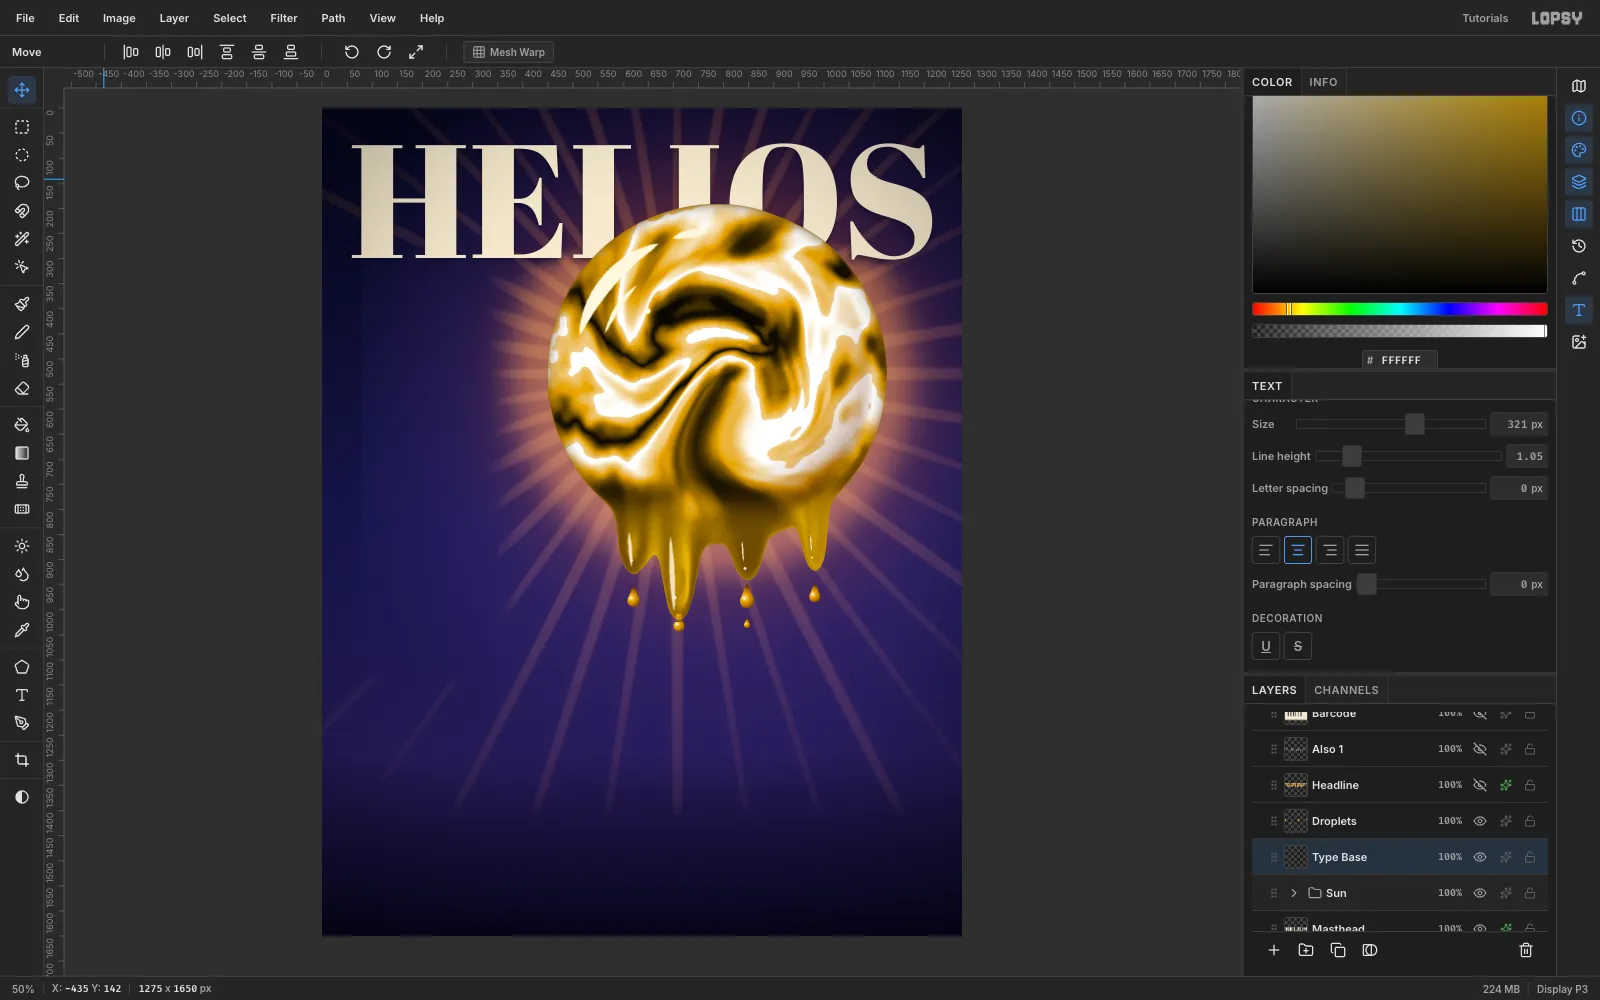Show the hidden Headline layer
The width and height of the screenshot is (1600, 1000).
[x=1480, y=785]
